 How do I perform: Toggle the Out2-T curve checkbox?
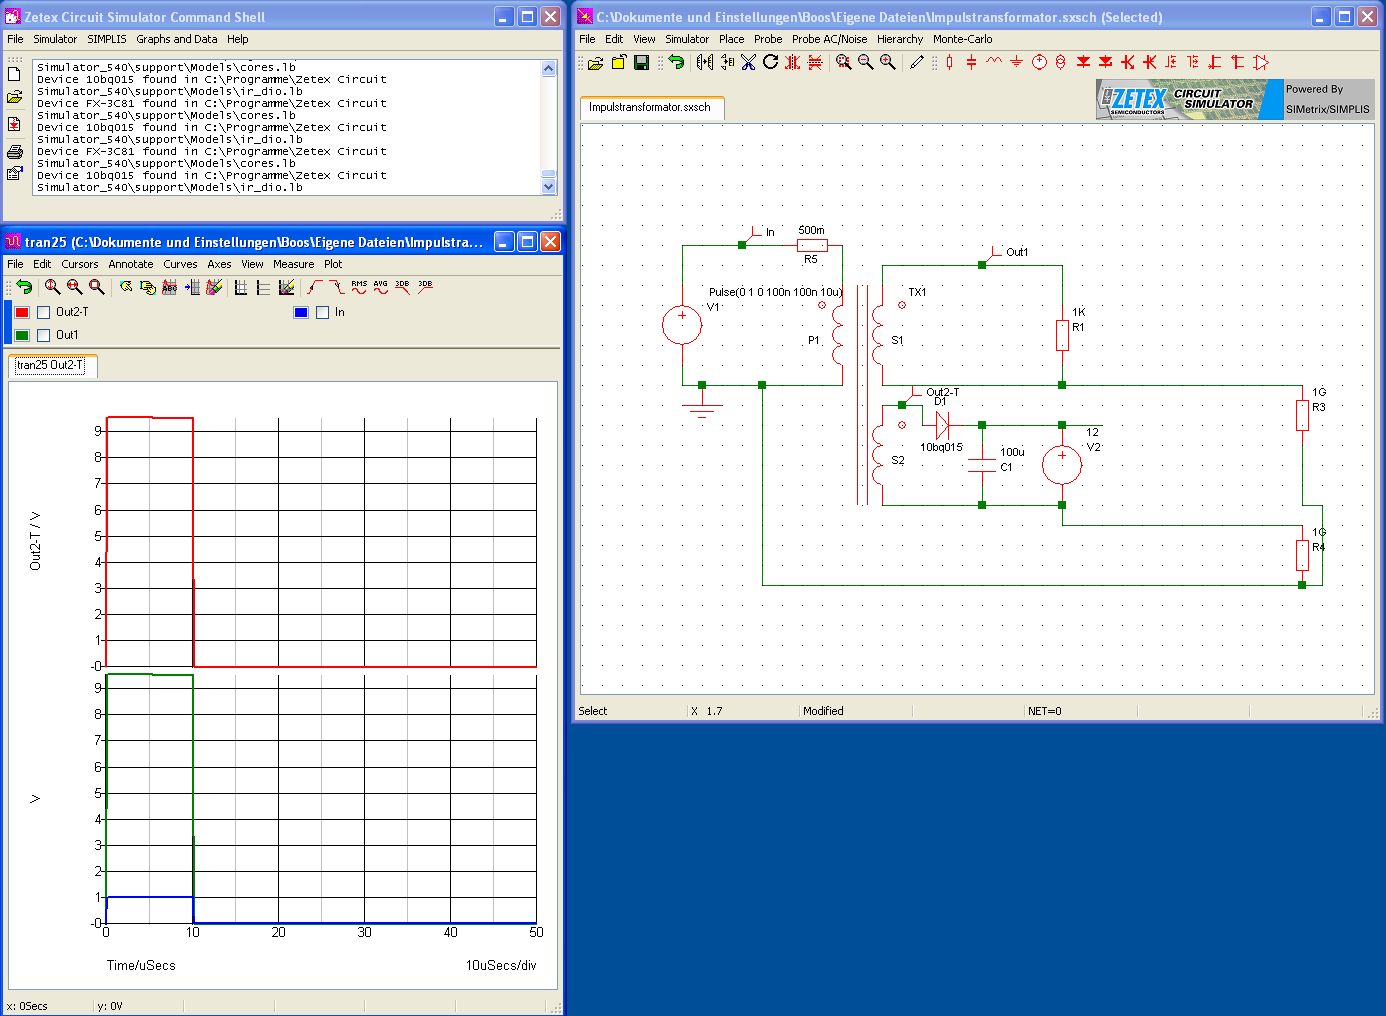(x=43, y=312)
